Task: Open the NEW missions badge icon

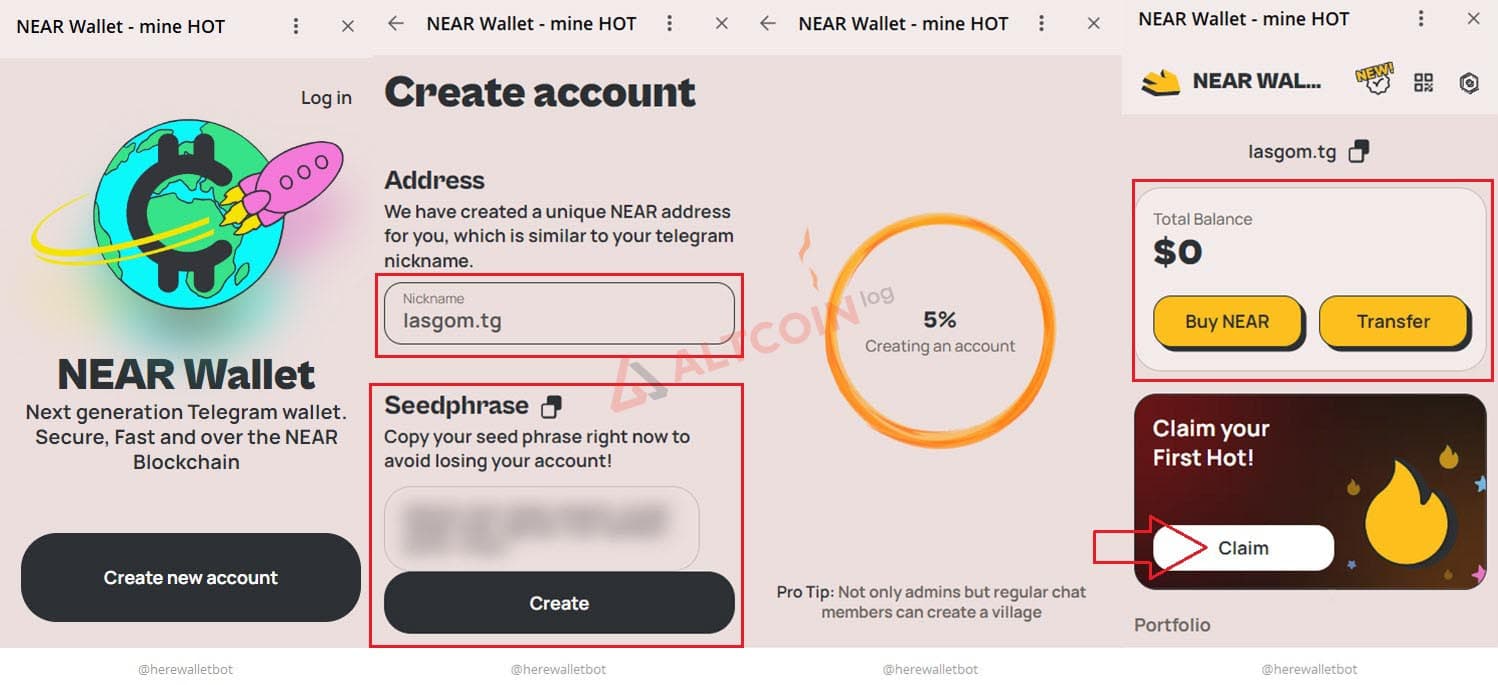Action: [1373, 81]
